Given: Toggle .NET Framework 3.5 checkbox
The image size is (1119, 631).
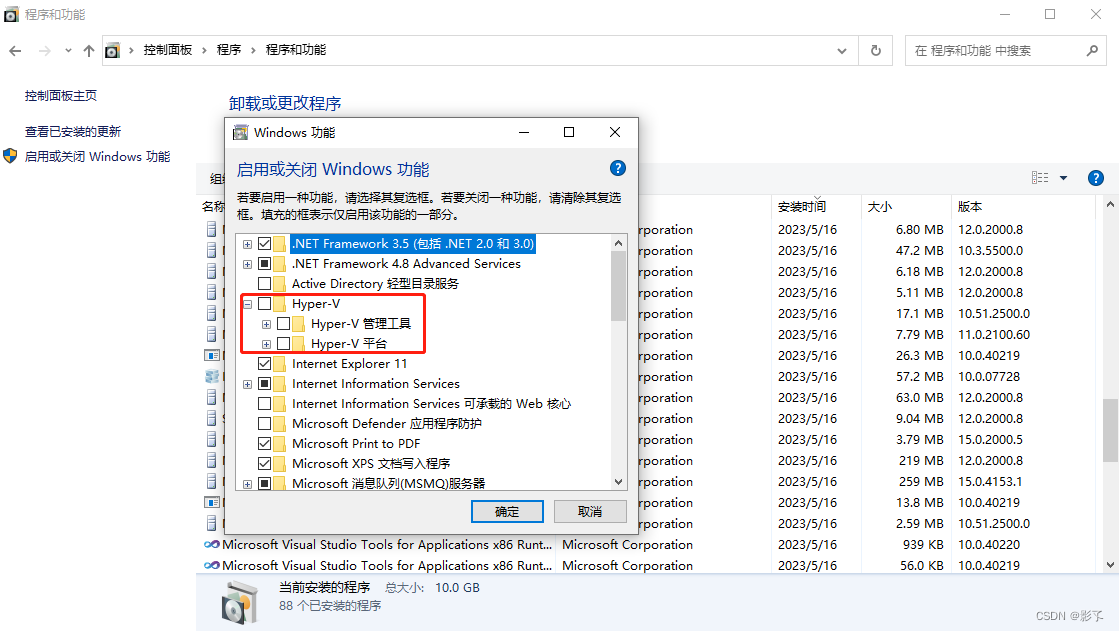Looking at the screenshot, I should point(264,243).
